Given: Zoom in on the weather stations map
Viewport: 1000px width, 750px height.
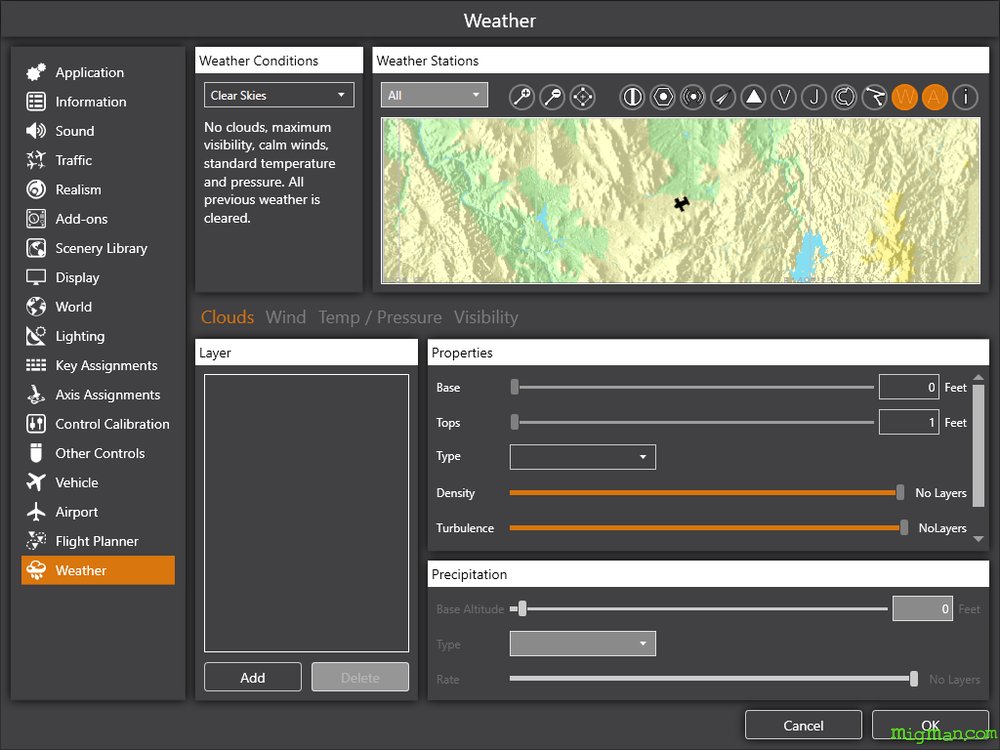Looking at the screenshot, I should click(522, 97).
